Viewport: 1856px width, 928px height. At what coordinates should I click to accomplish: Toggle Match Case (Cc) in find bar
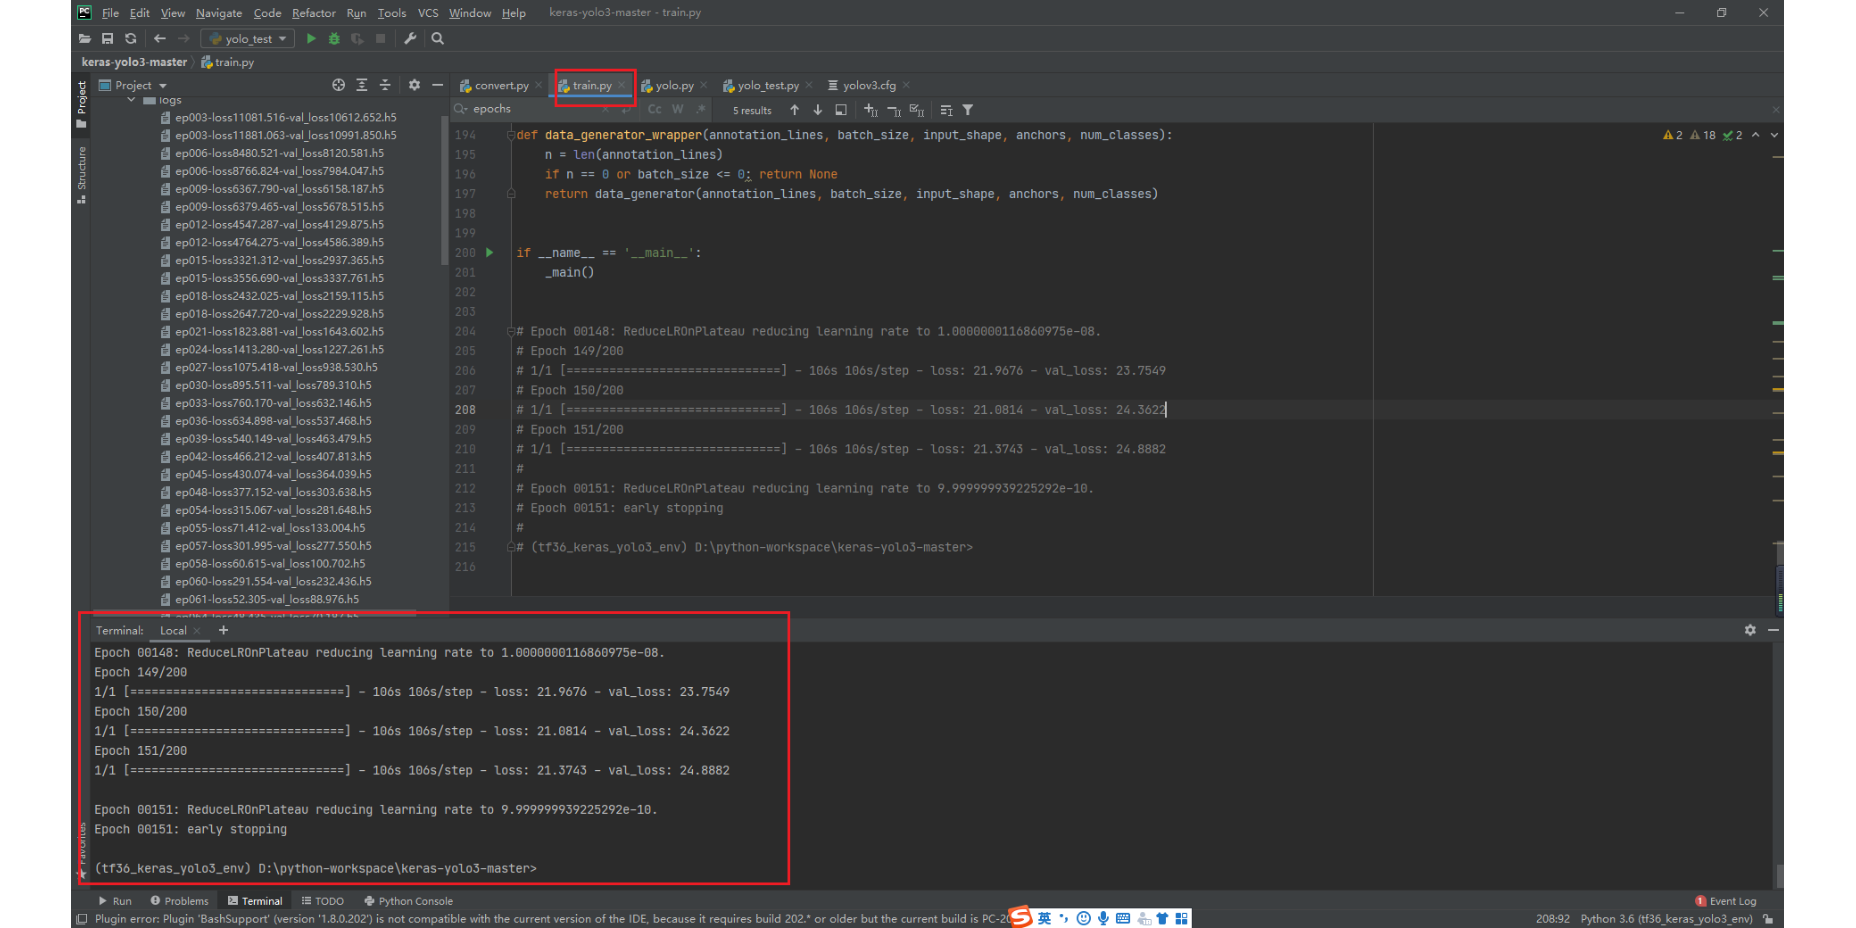pos(655,110)
